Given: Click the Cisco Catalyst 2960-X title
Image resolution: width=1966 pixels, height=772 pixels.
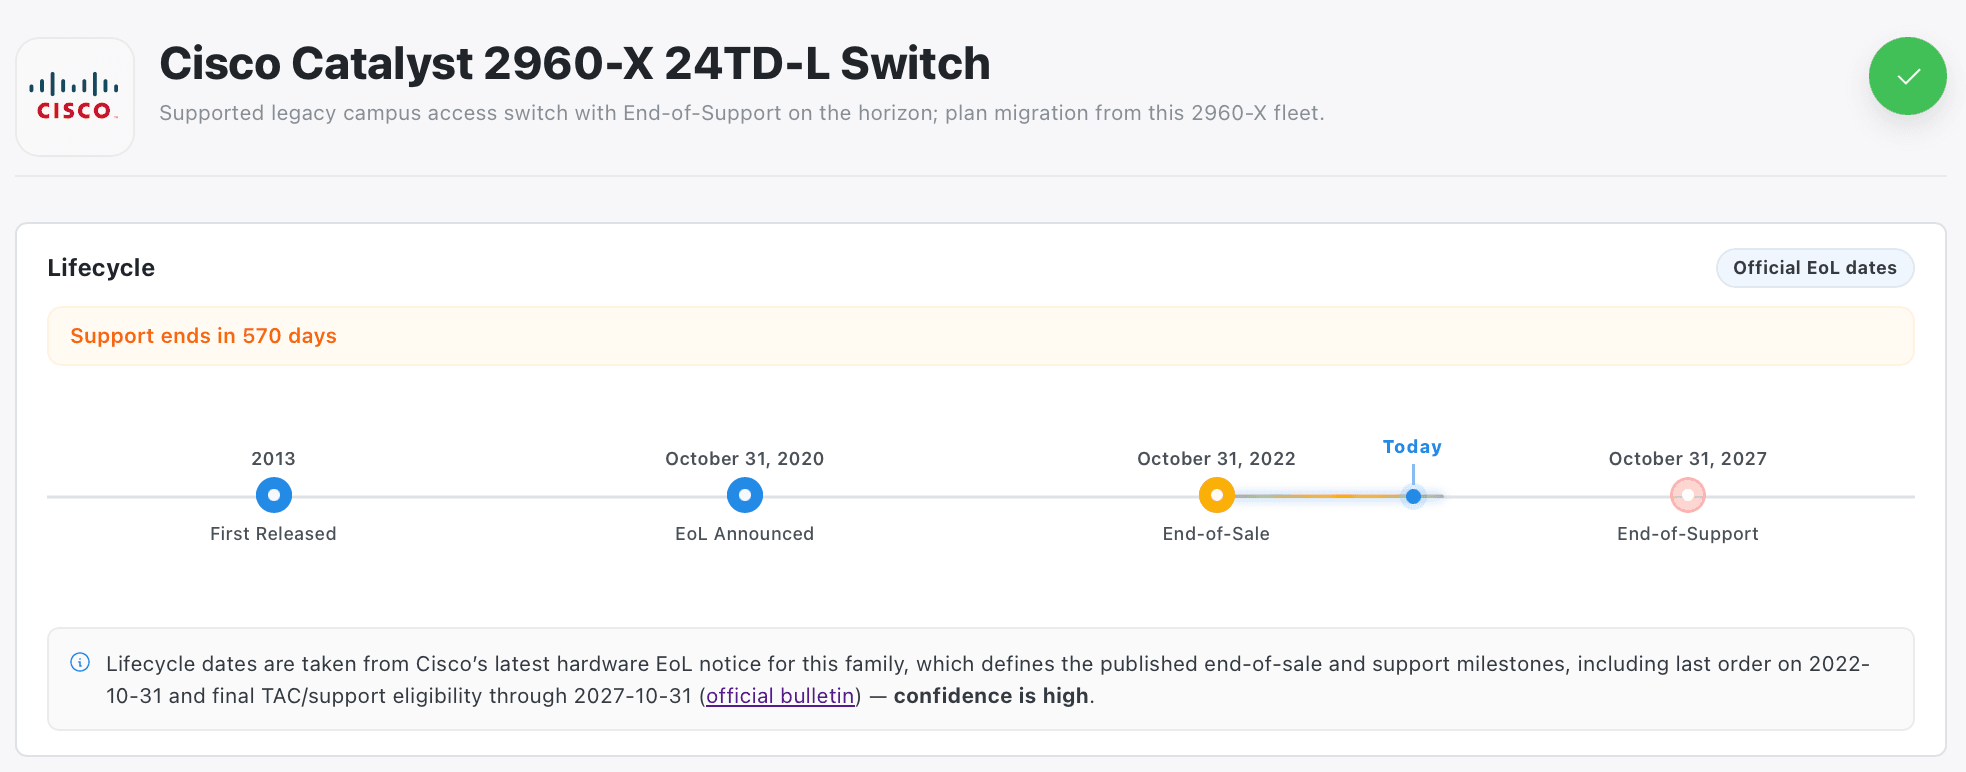Looking at the screenshot, I should coord(574,63).
